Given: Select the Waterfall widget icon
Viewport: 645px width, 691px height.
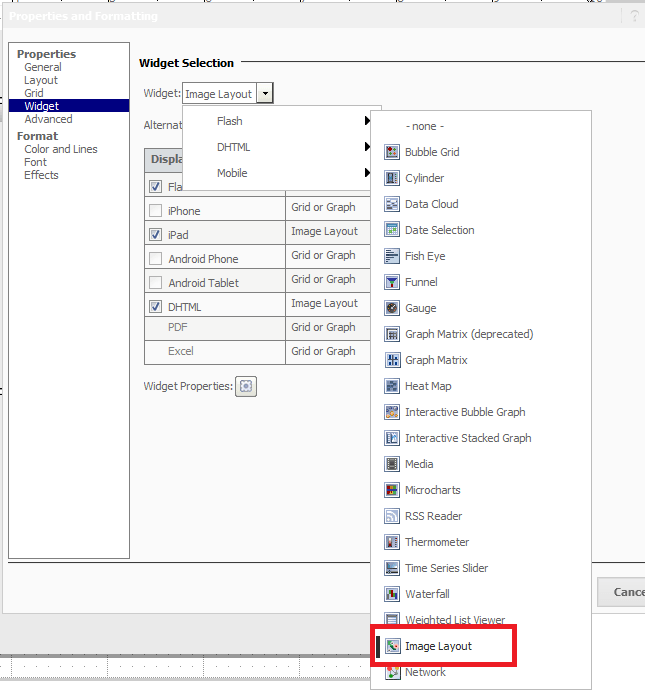Looking at the screenshot, I should [x=392, y=594].
